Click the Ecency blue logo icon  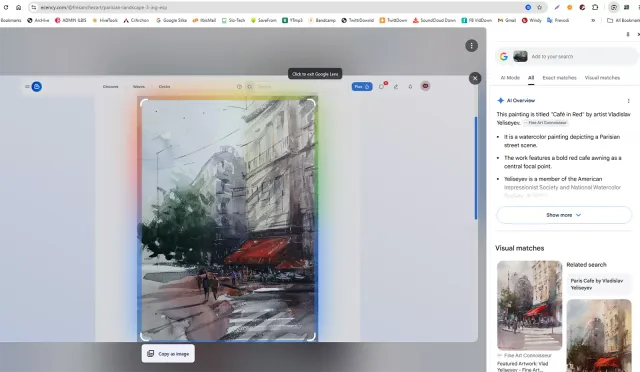tap(37, 87)
